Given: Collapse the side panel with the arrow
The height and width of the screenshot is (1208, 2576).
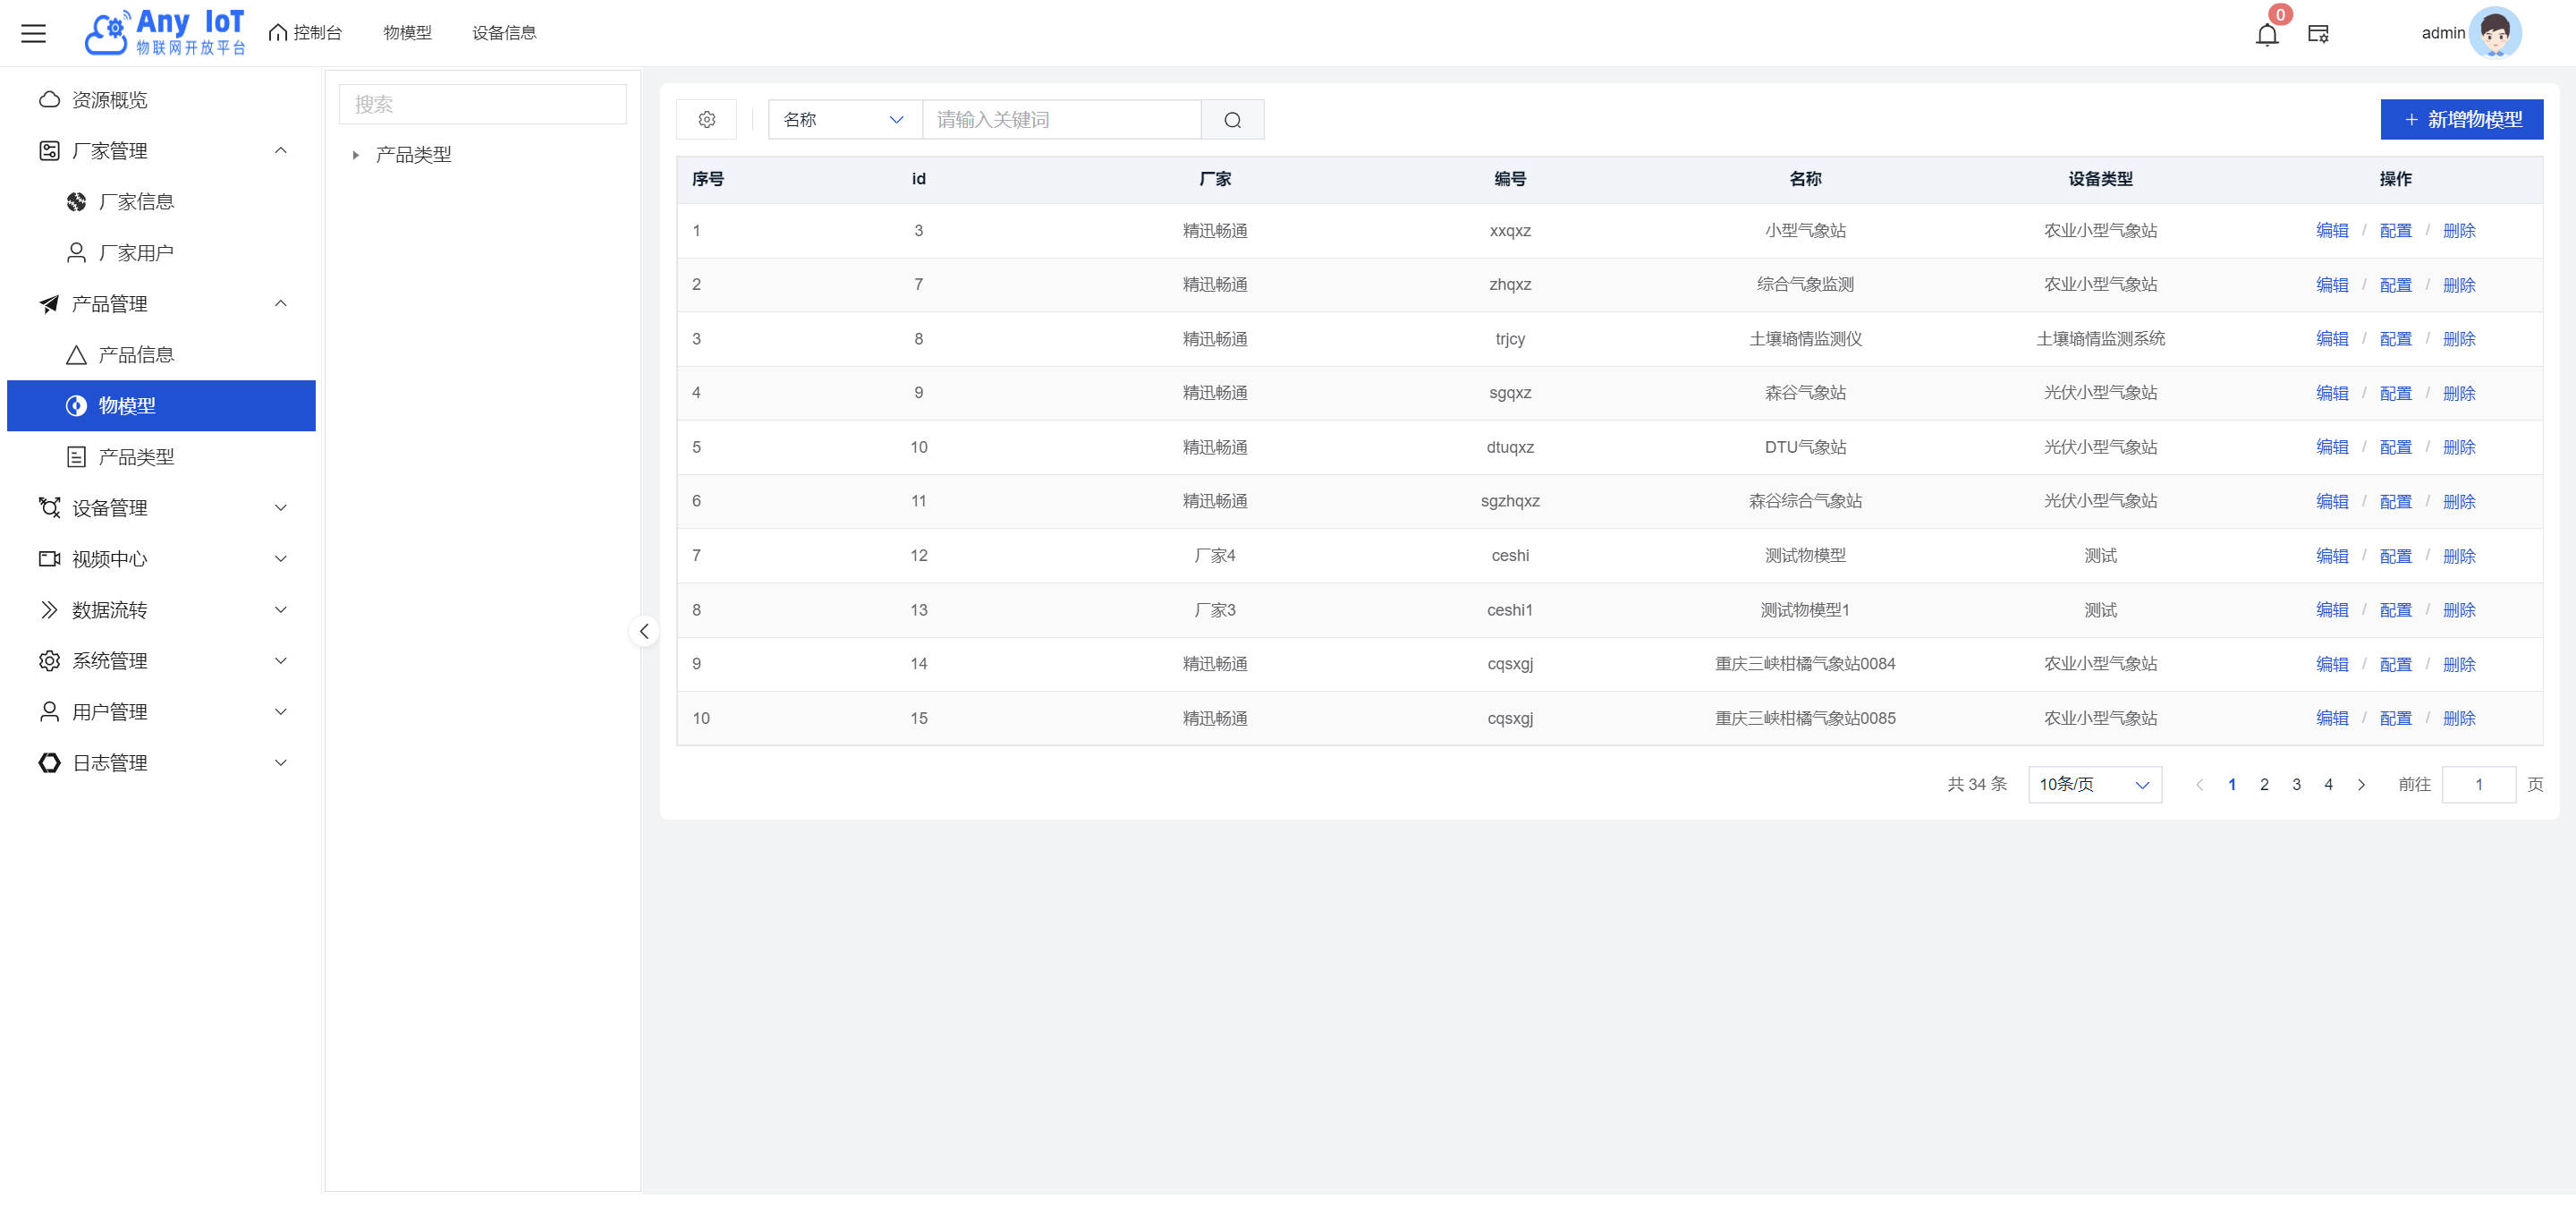Looking at the screenshot, I should tap(644, 631).
